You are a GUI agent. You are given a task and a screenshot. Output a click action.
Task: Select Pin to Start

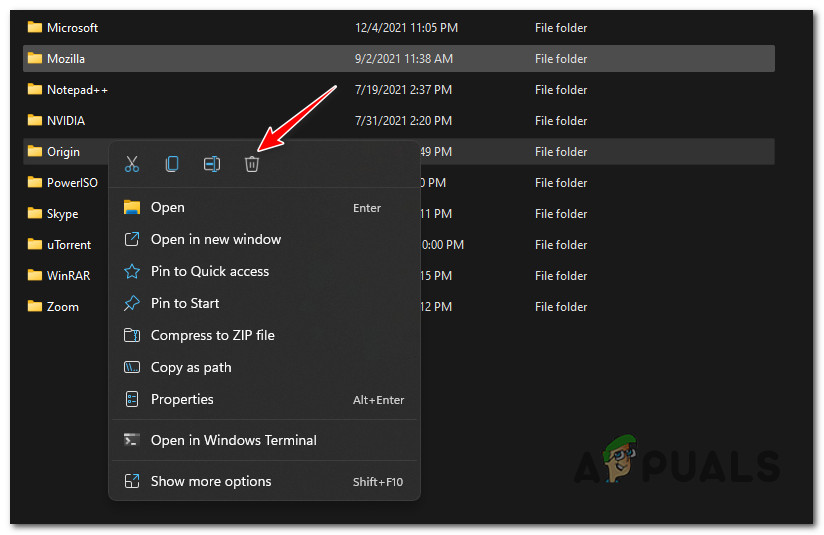pos(264,304)
